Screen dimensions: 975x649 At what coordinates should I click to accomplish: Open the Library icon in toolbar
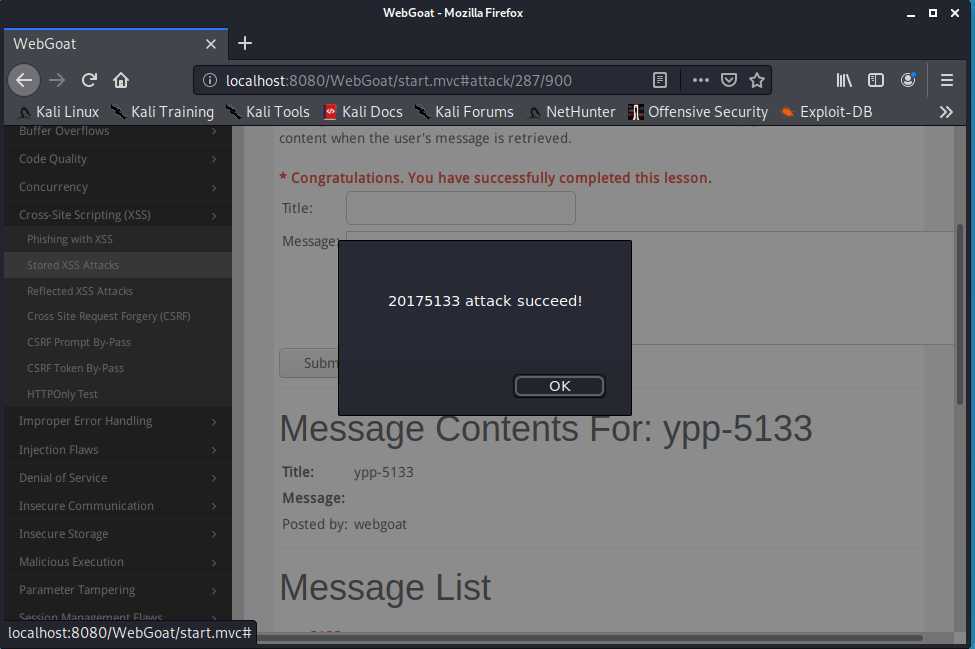pyautogui.click(x=844, y=80)
